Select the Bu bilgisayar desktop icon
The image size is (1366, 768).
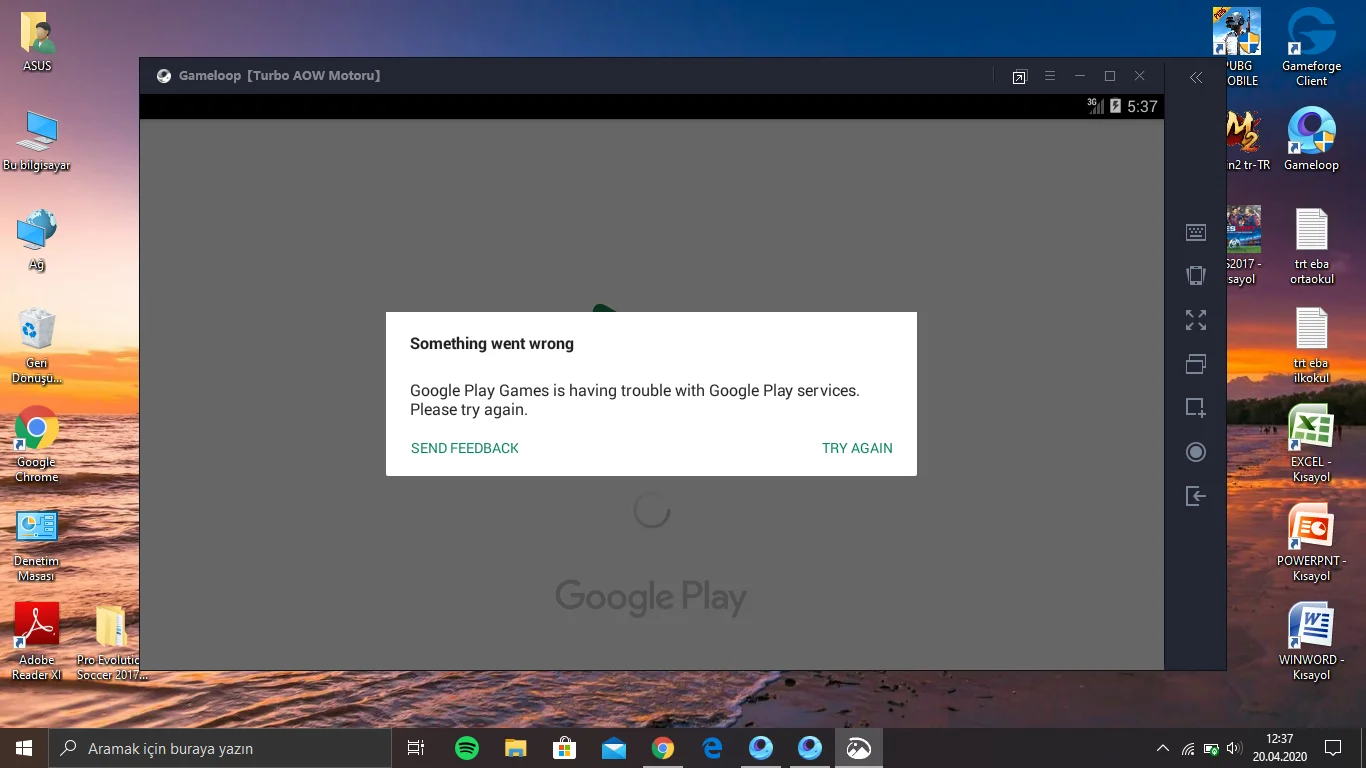(37, 140)
